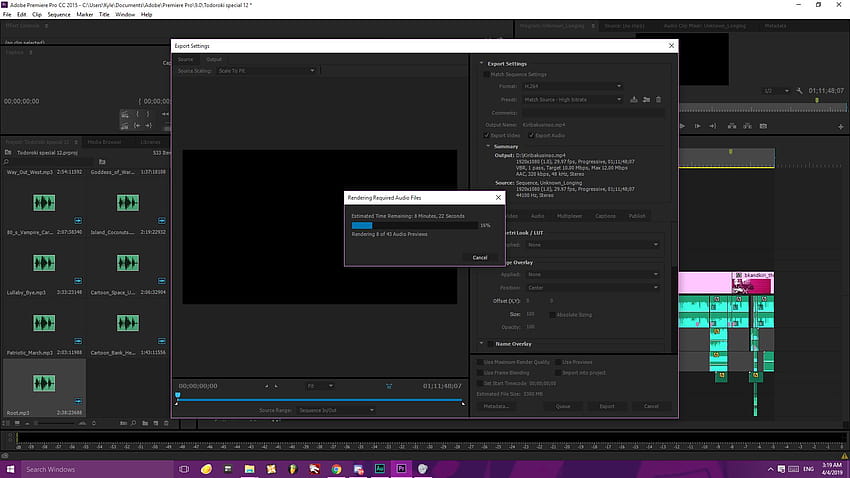850x478 pixels.
Task: Click Step Forward in Program monitor transport
Action: point(698,126)
